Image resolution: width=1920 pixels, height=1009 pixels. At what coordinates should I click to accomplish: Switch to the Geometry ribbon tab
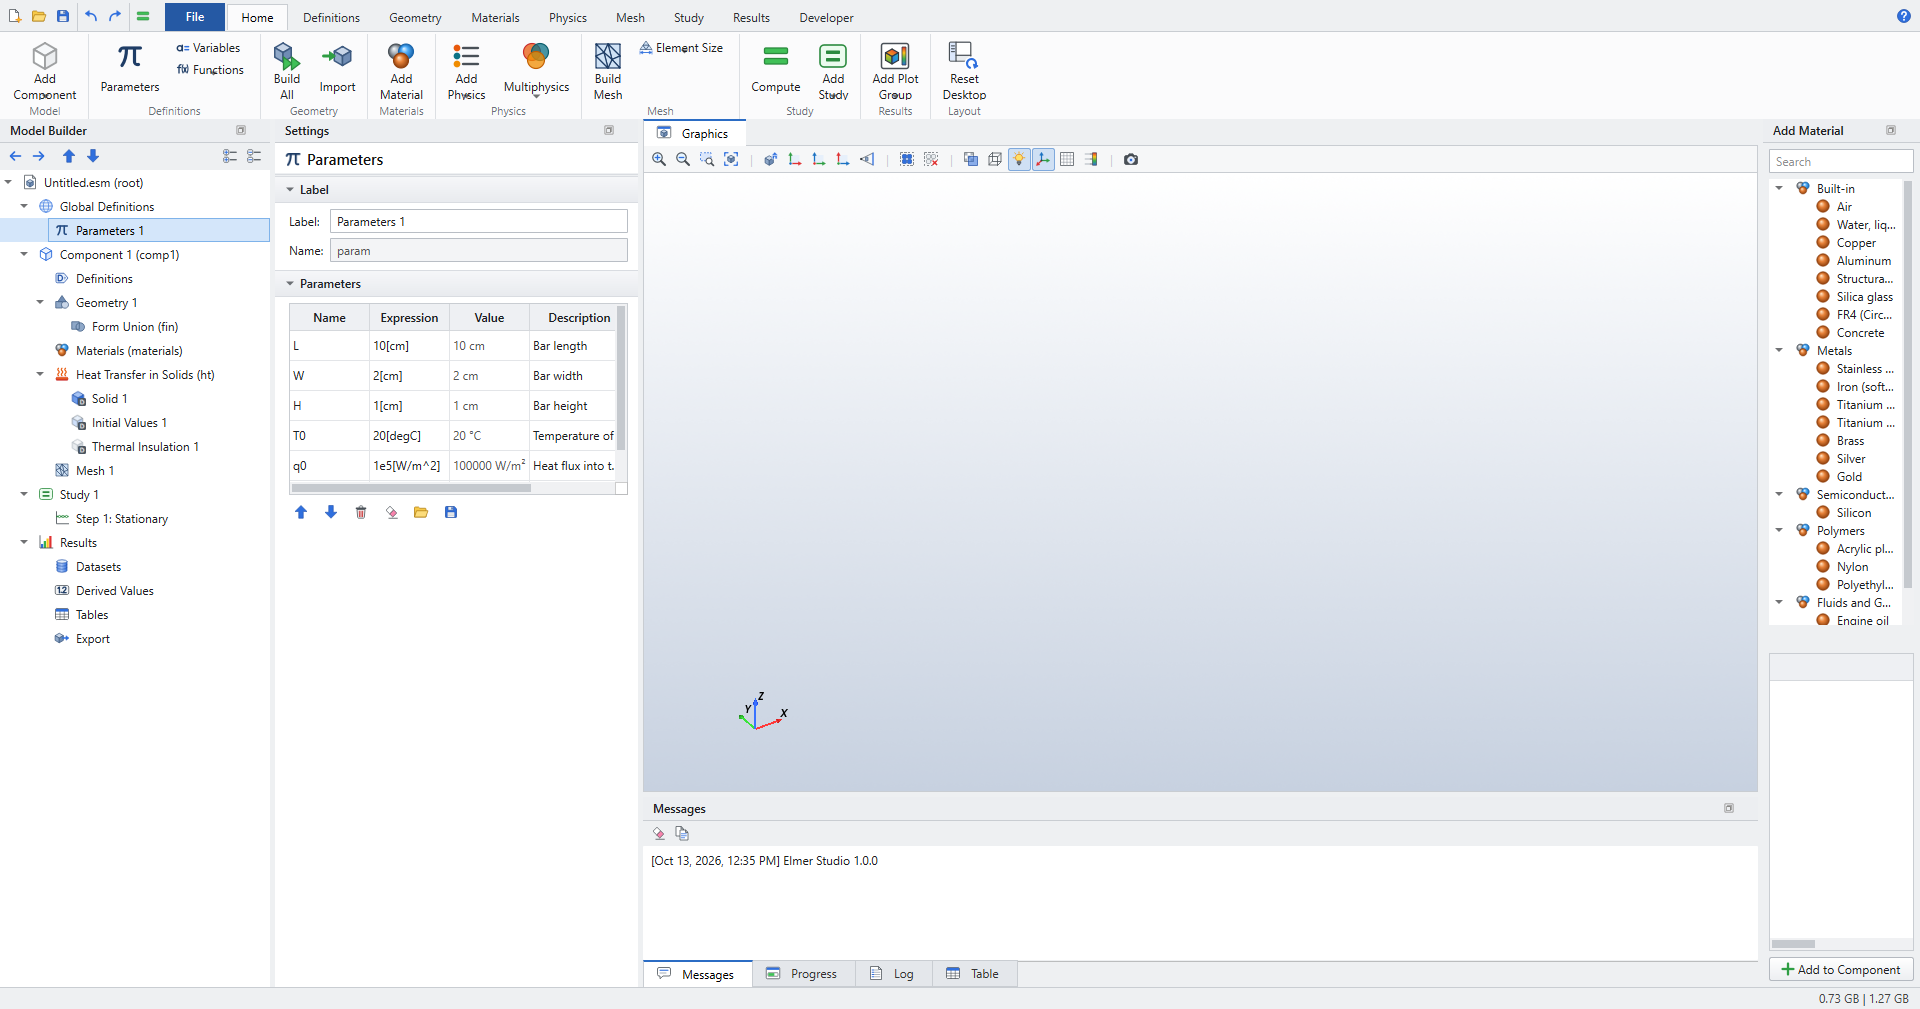coord(415,18)
